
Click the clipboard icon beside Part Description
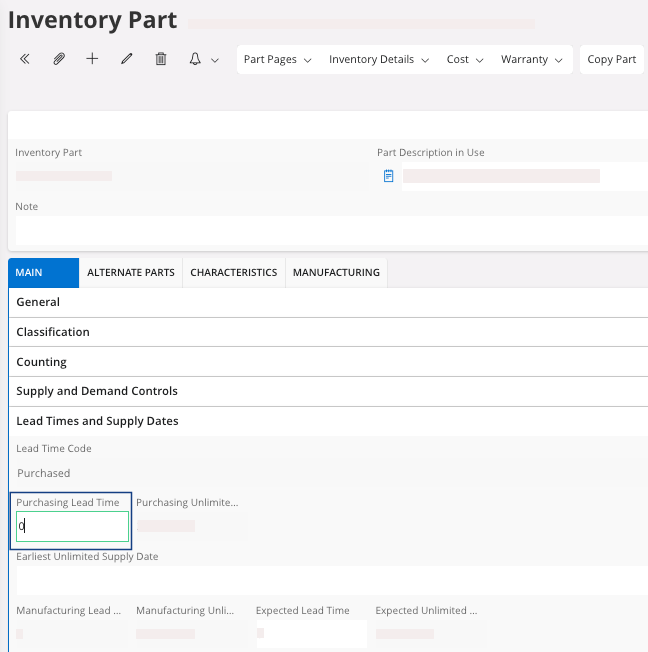388,176
